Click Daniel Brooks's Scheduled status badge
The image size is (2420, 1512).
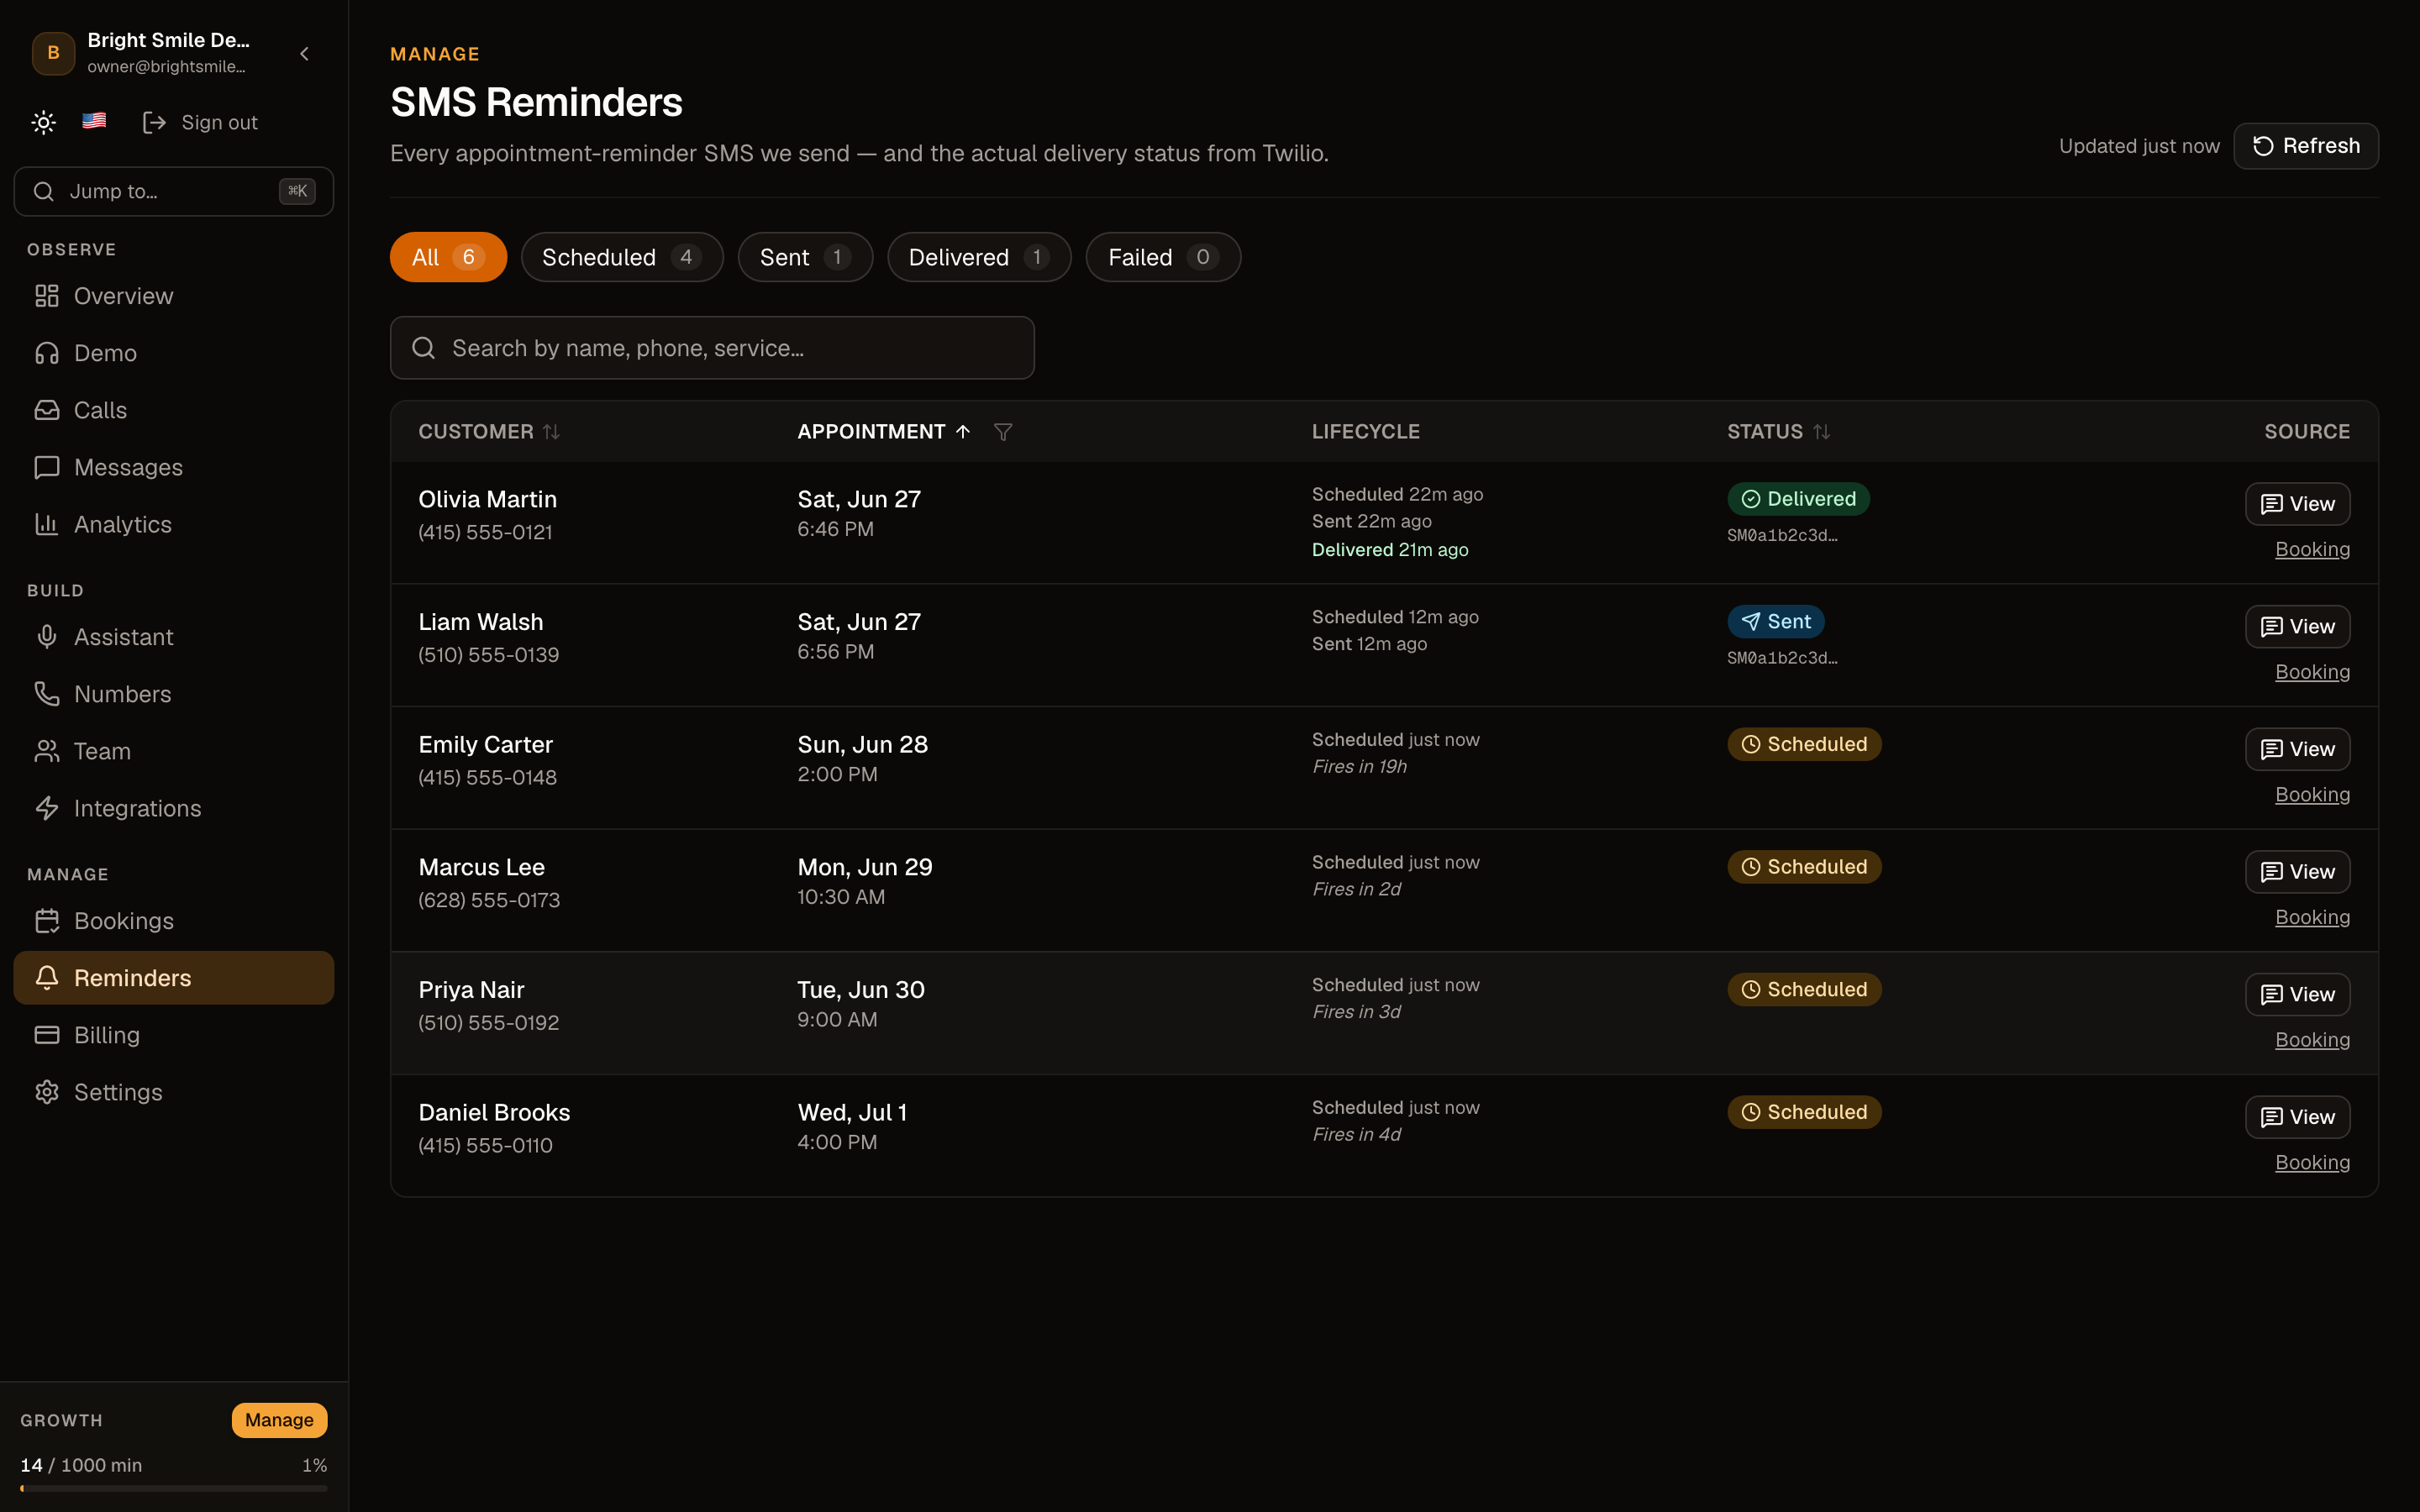point(1804,1112)
